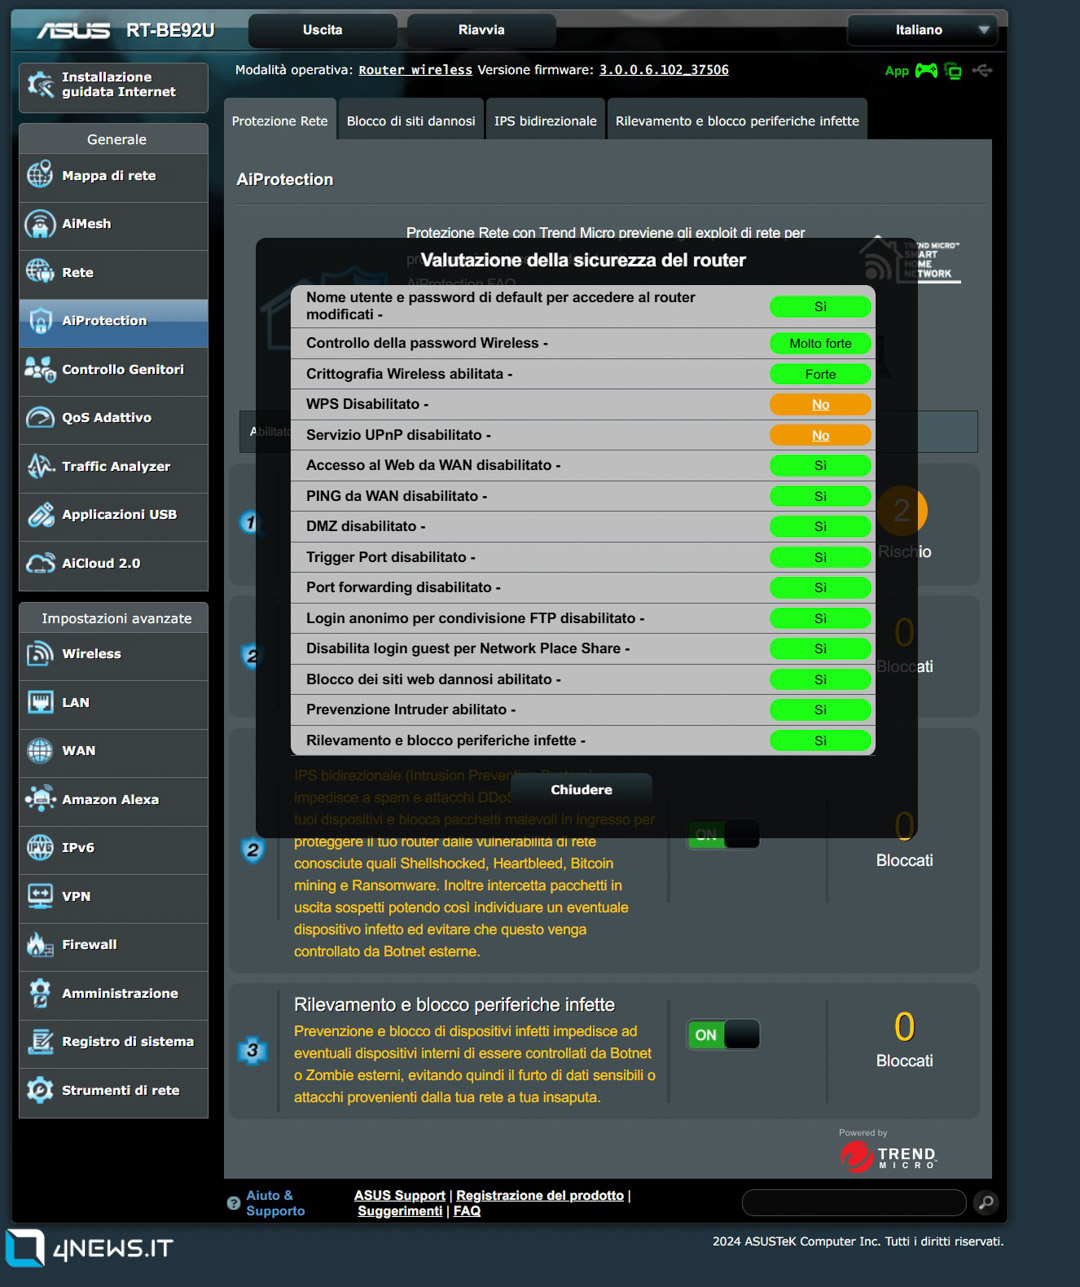The height and width of the screenshot is (1287, 1080).
Task: Click the AiProtection shield icon
Action: (x=40, y=321)
